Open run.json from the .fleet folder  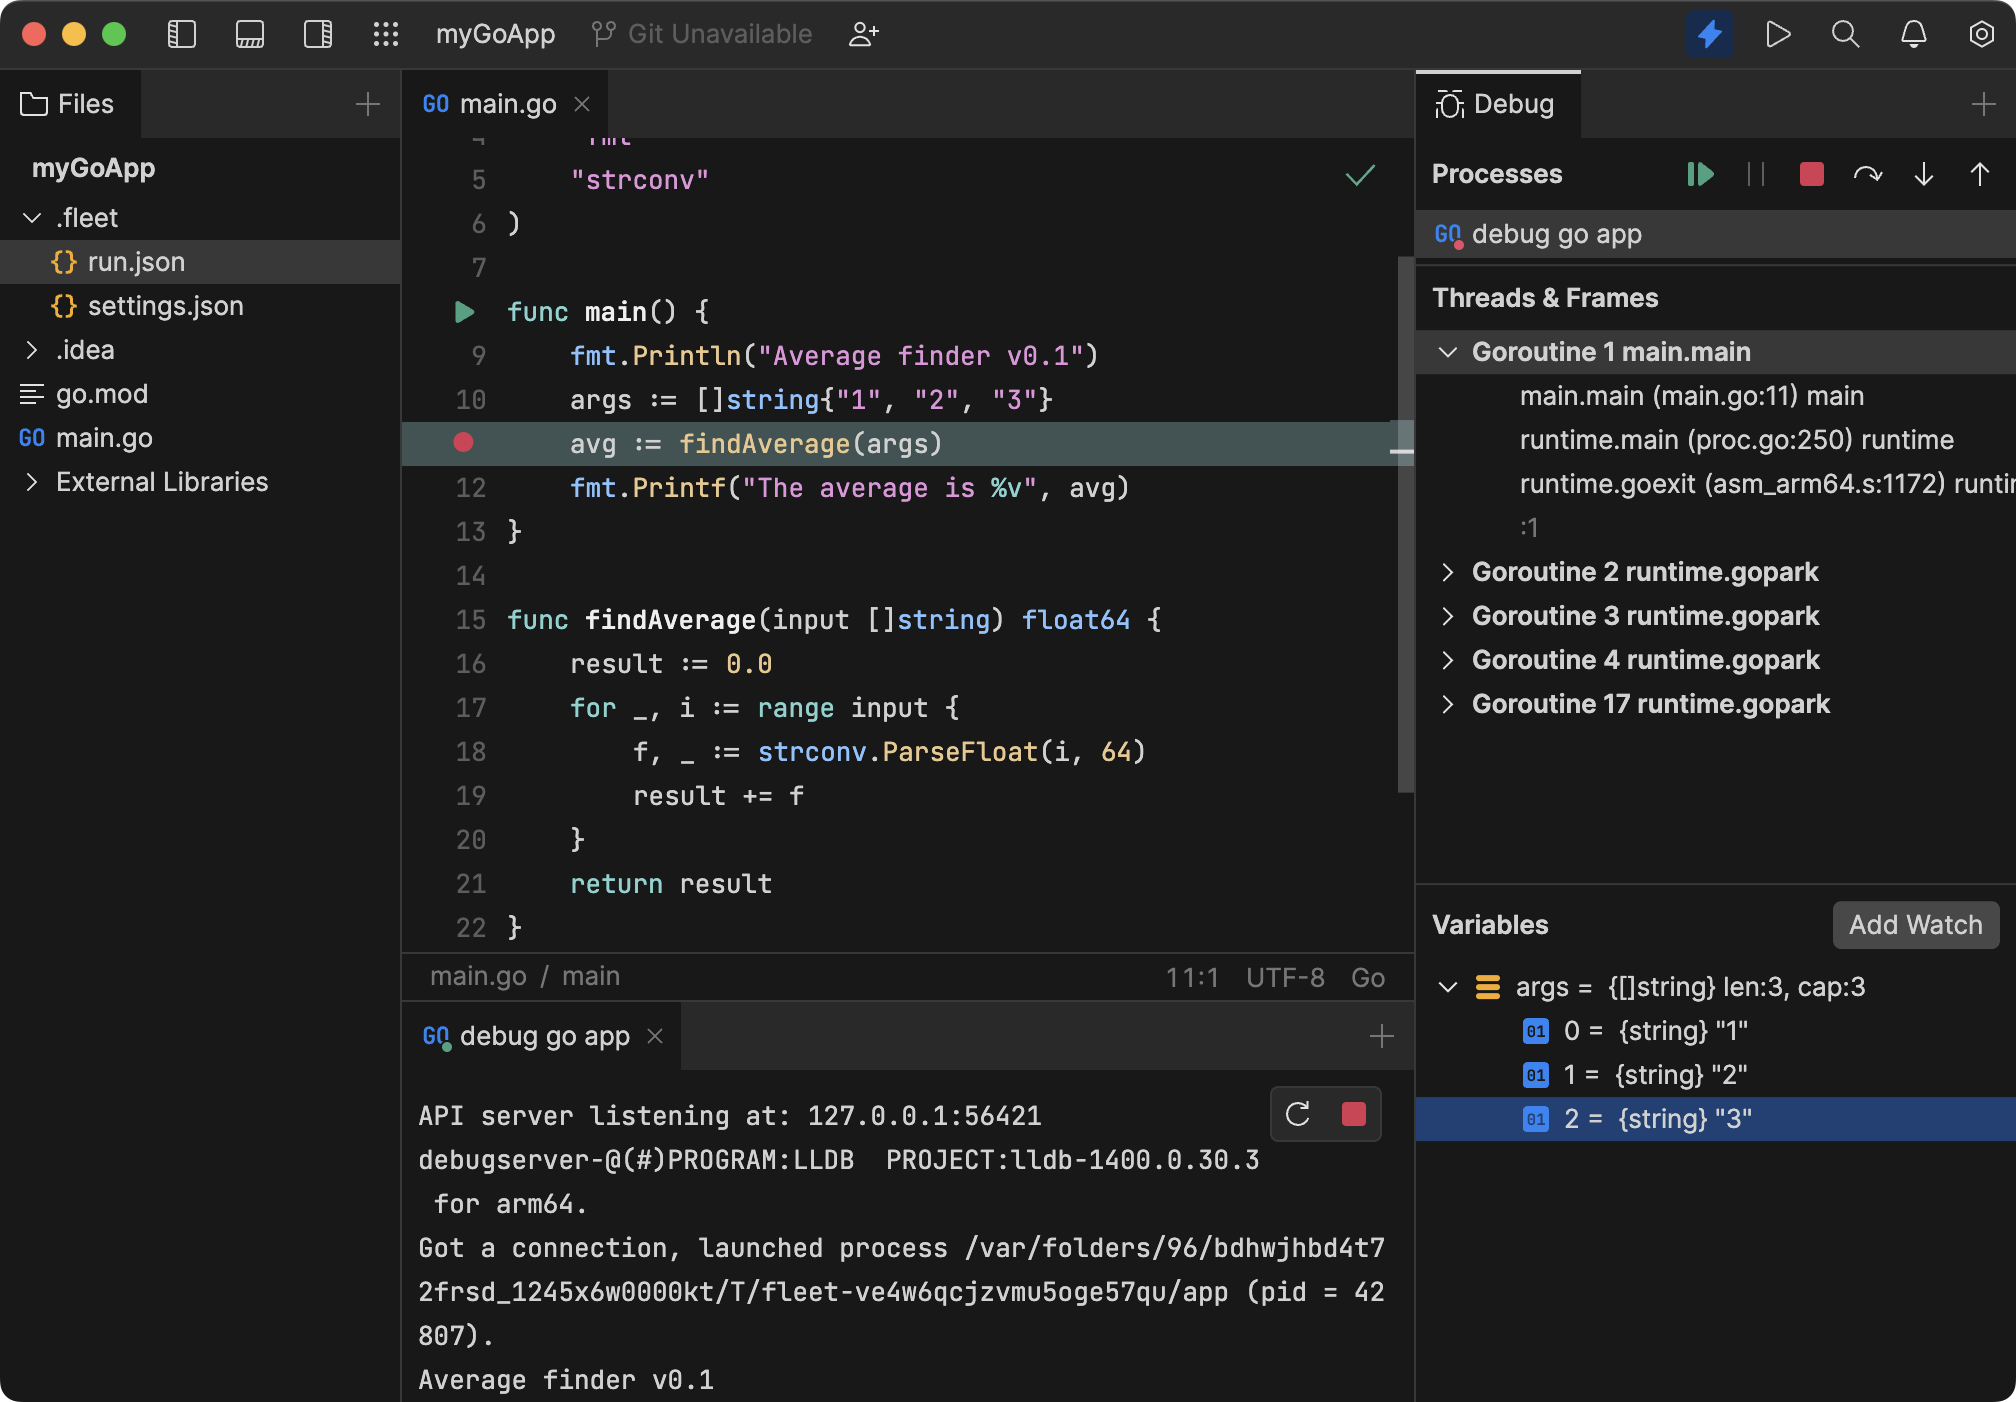pyautogui.click(x=136, y=261)
